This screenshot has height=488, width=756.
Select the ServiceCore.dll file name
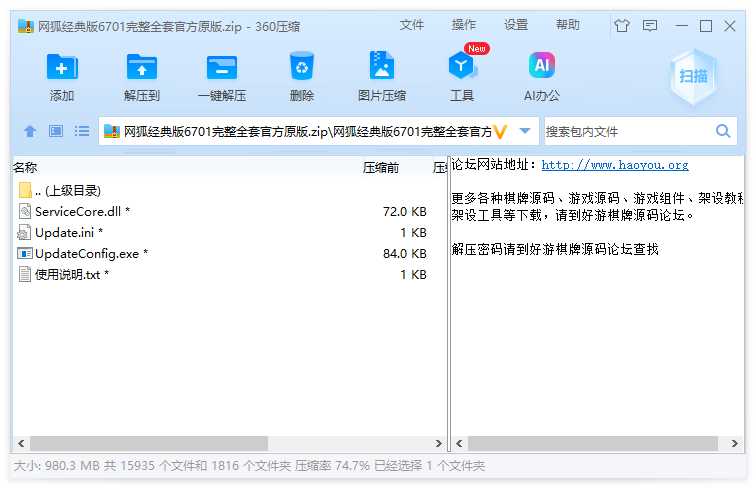tap(82, 211)
